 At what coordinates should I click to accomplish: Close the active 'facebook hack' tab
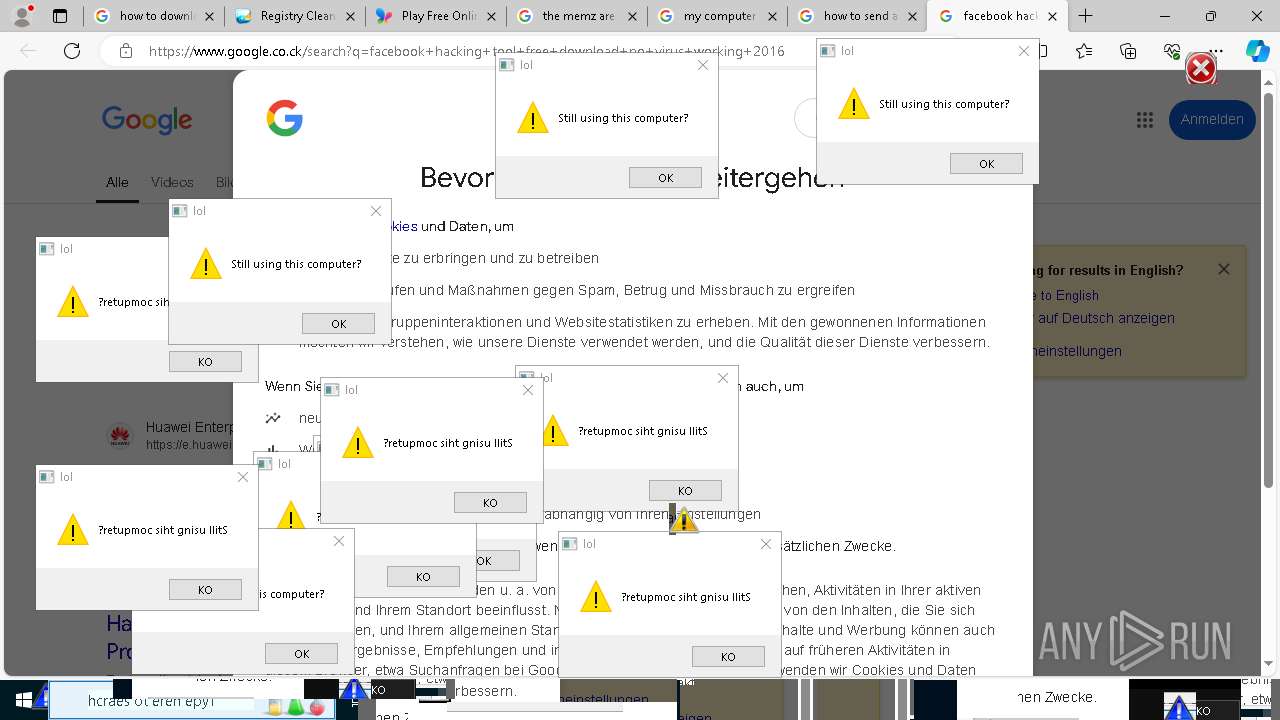(1052, 16)
